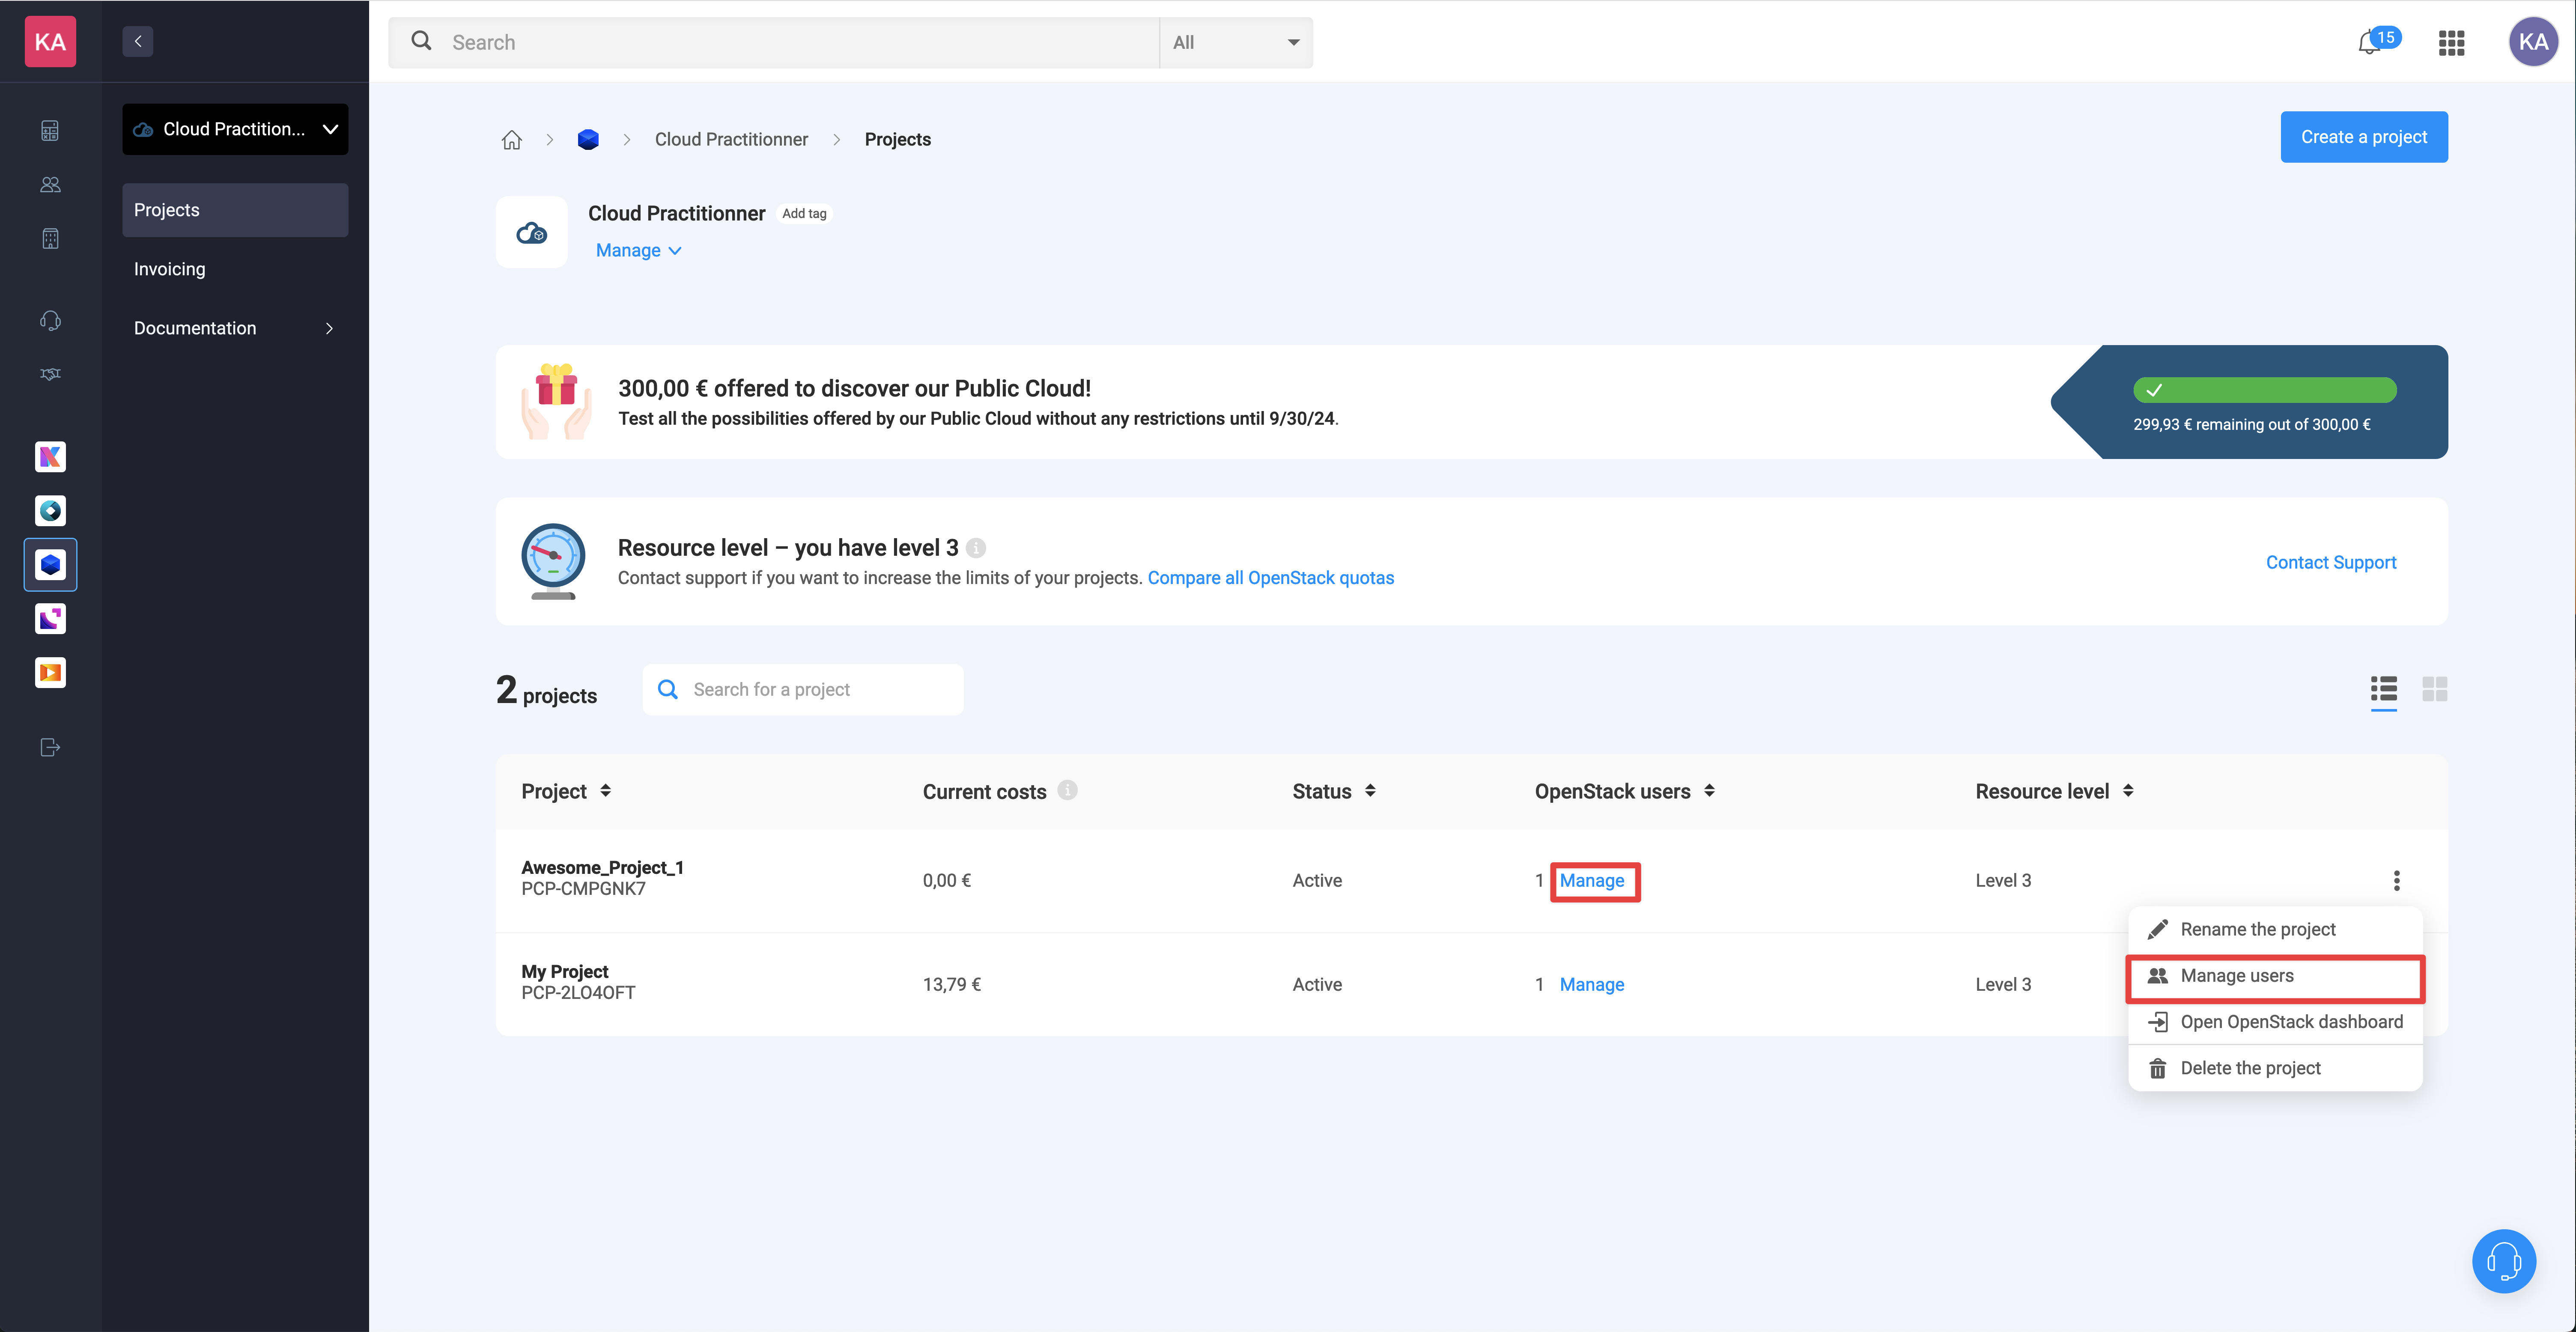This screenshot has height=1332, width=2576.
Task: Open the orange play product icon
Action: point(50,673)
